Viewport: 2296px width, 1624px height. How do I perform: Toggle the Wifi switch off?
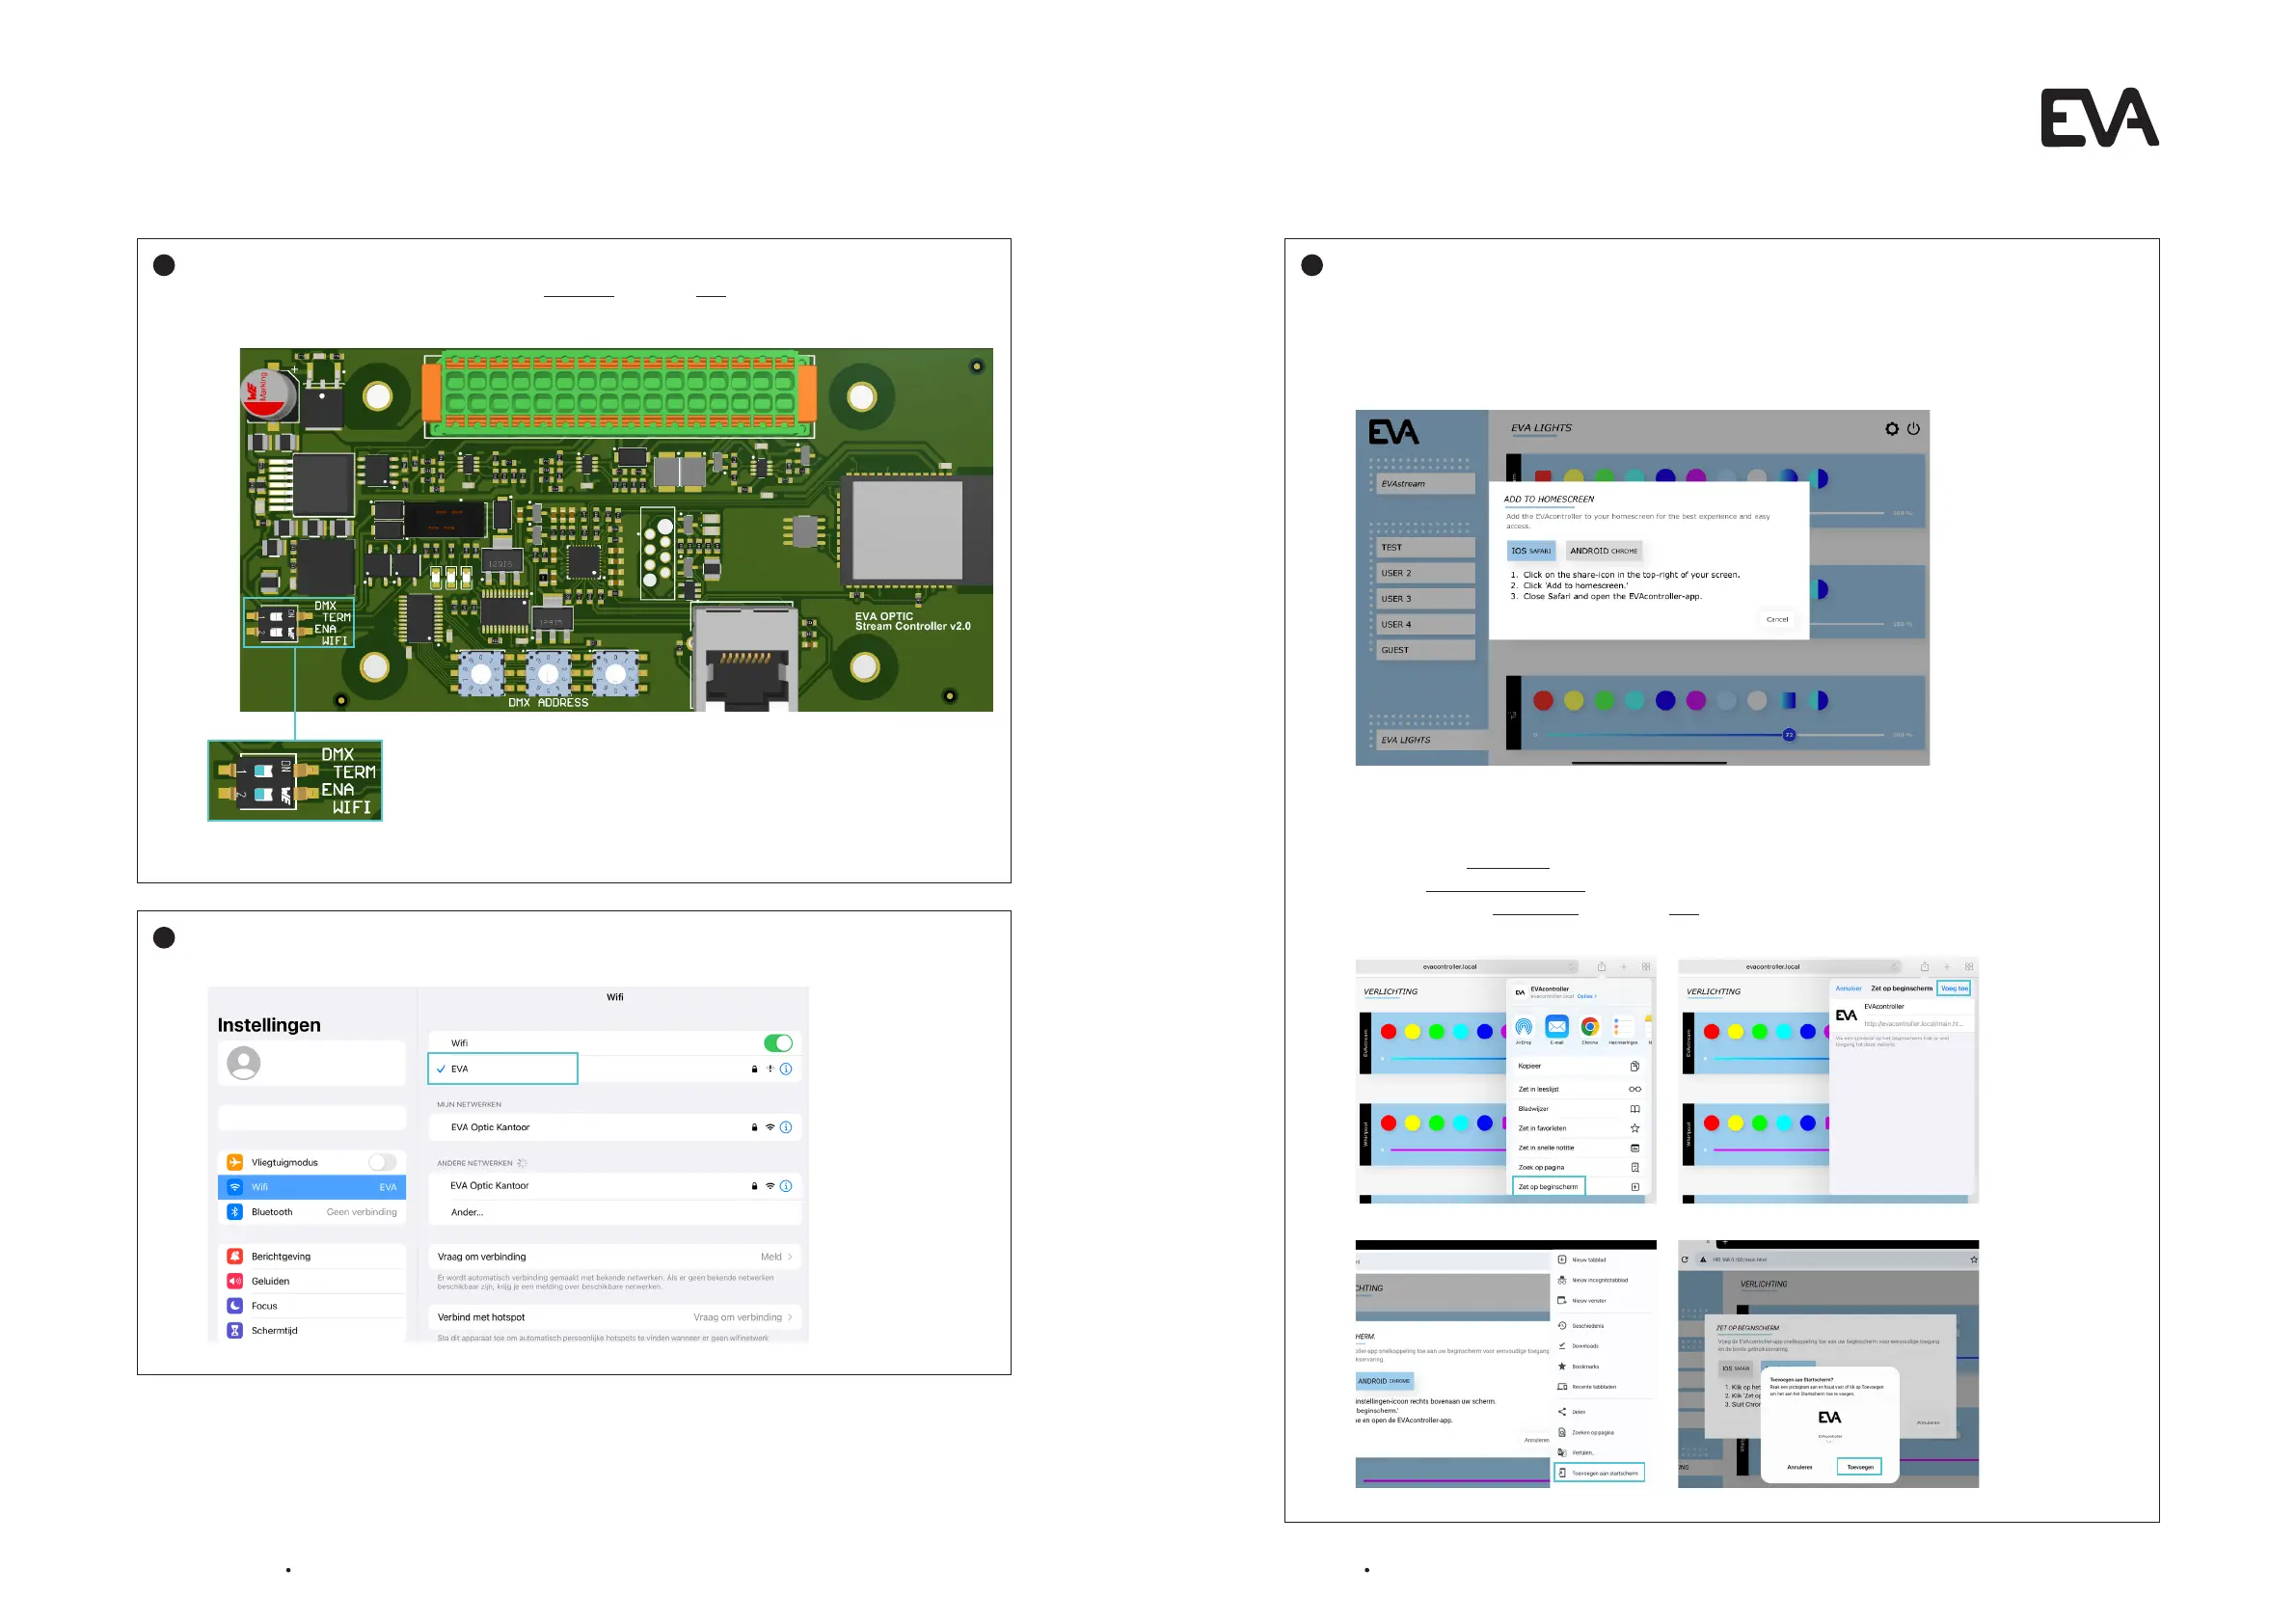777,1043
